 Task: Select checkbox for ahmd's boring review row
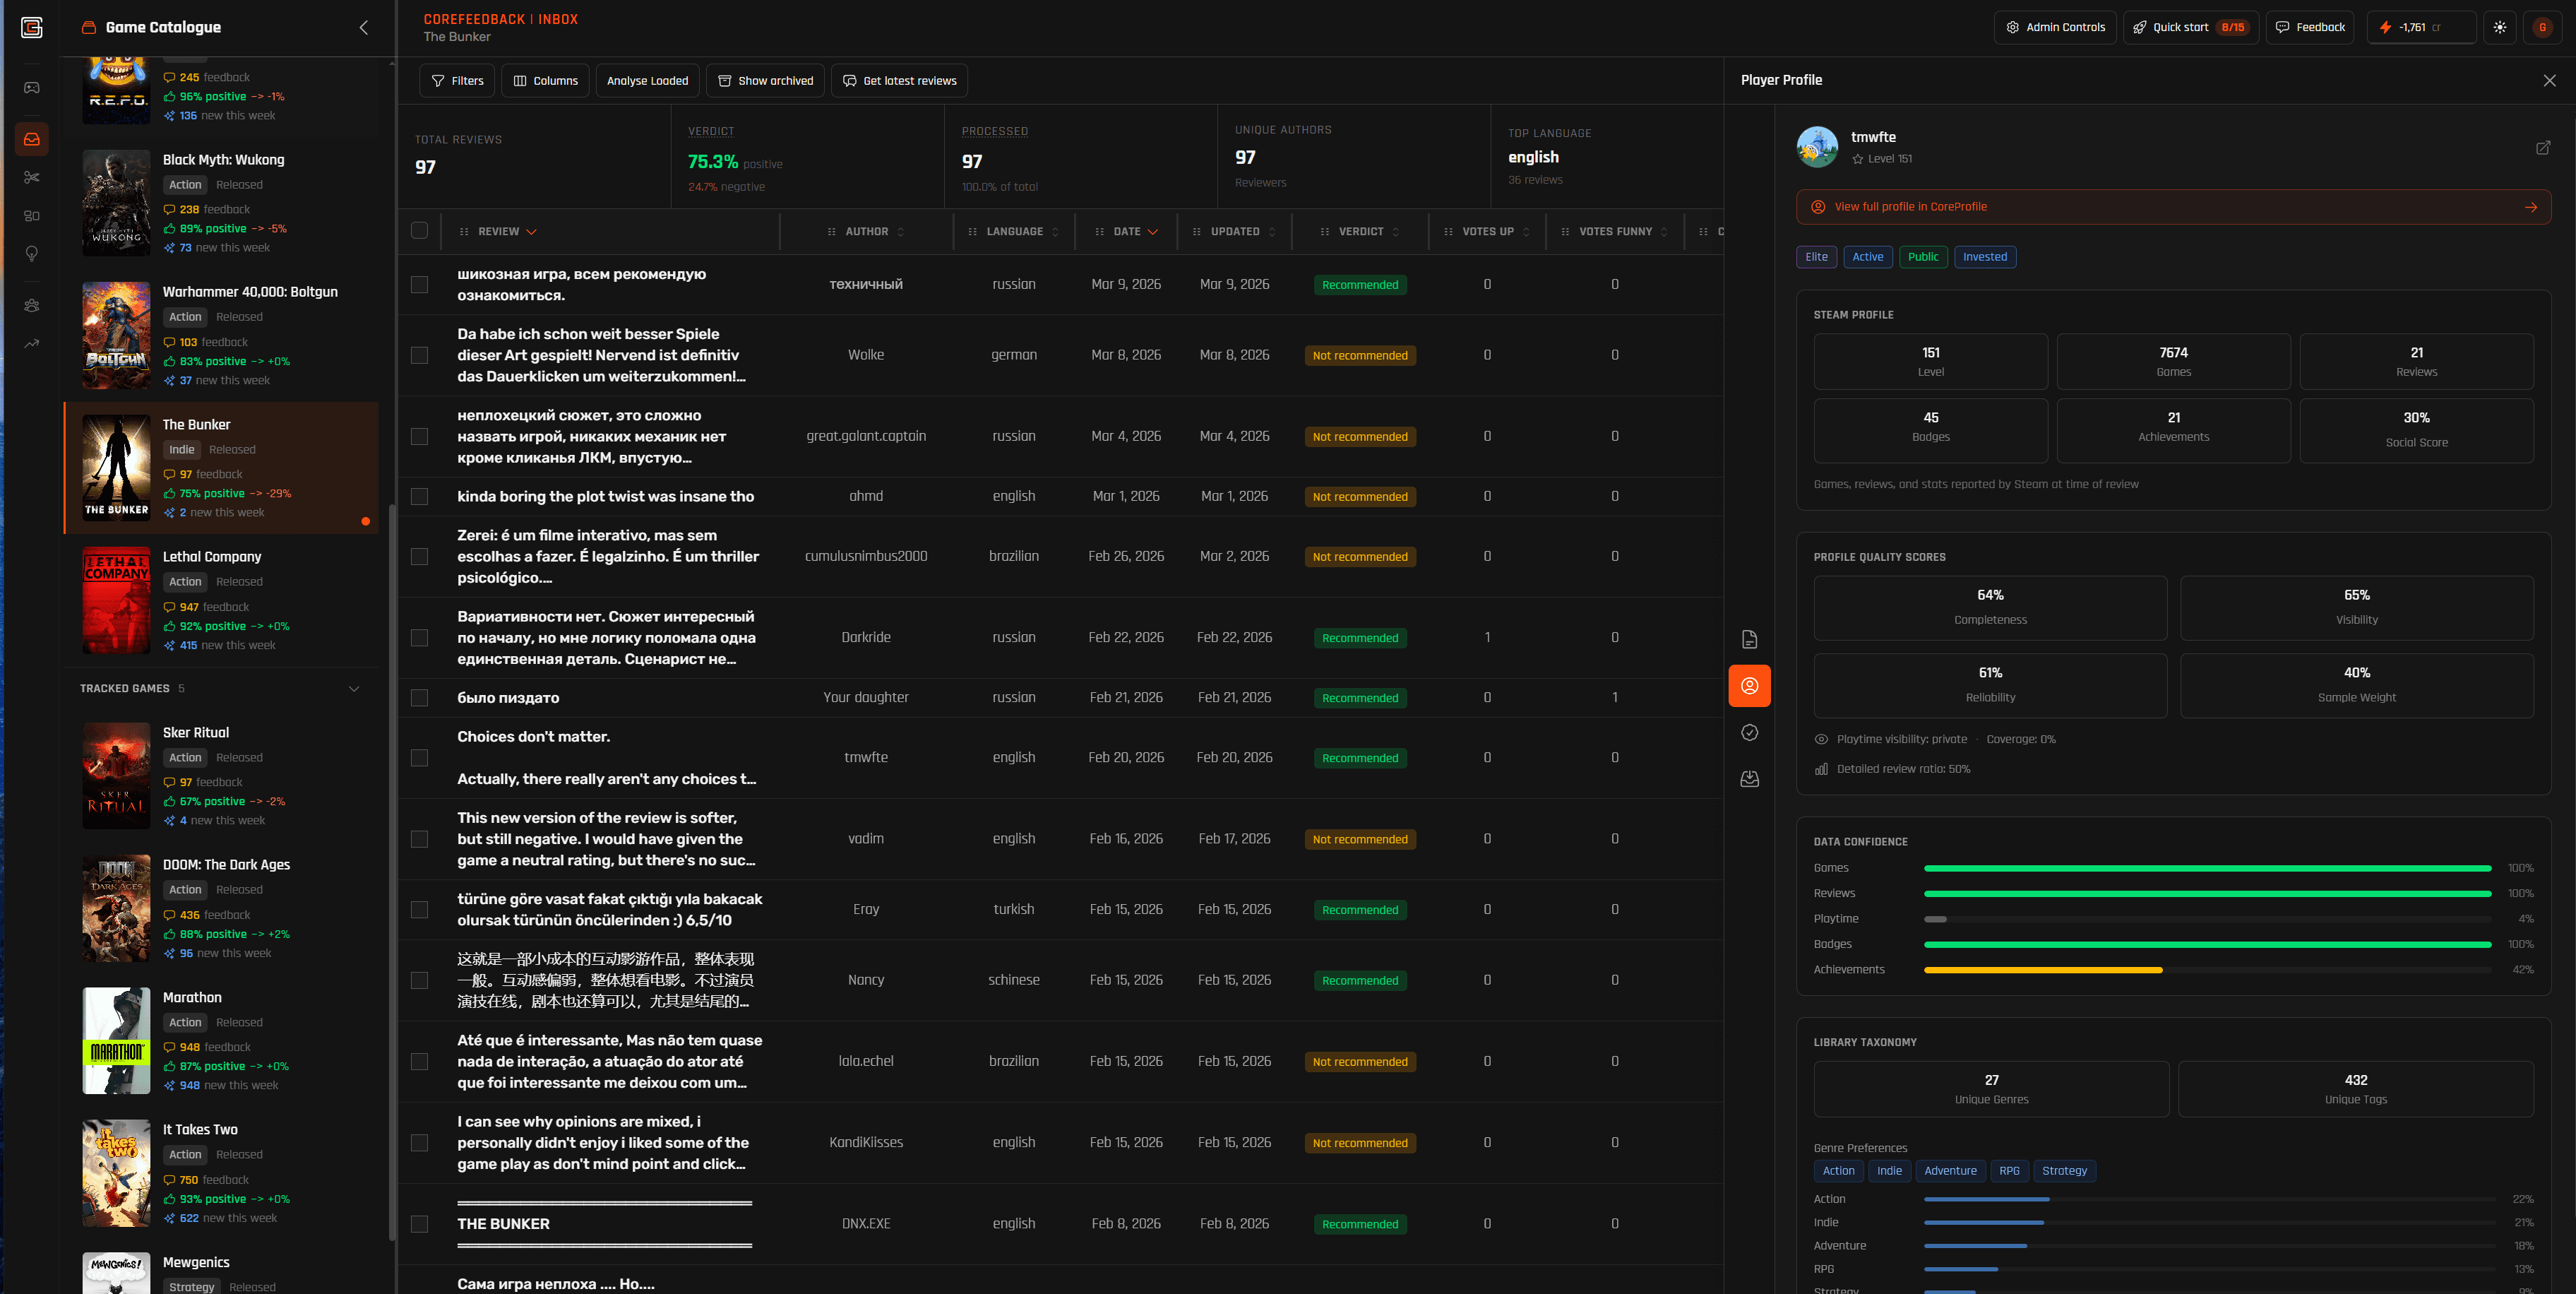419,497
